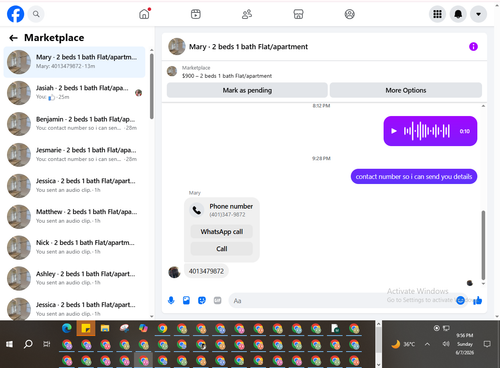Click the Facebook logo
Image resolution: width=500 pixels, height=368 pixels.
(x=15, y=14)
